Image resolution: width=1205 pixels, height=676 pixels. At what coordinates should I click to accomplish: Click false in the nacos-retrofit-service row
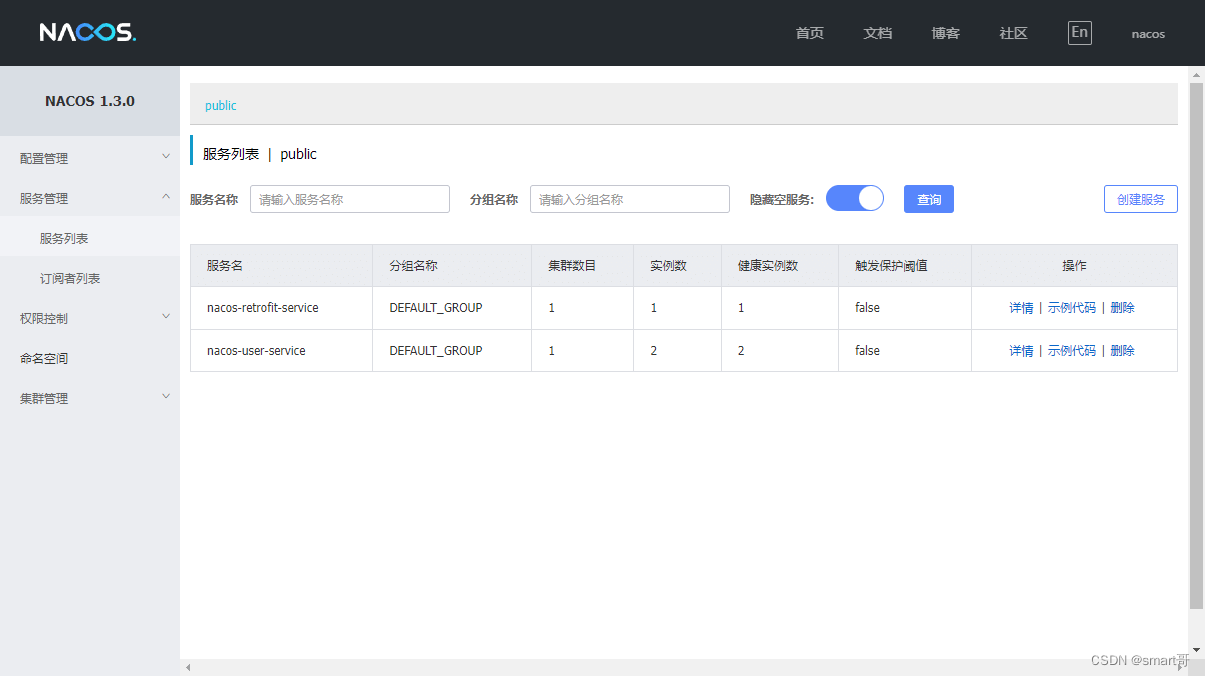point(867,308)
